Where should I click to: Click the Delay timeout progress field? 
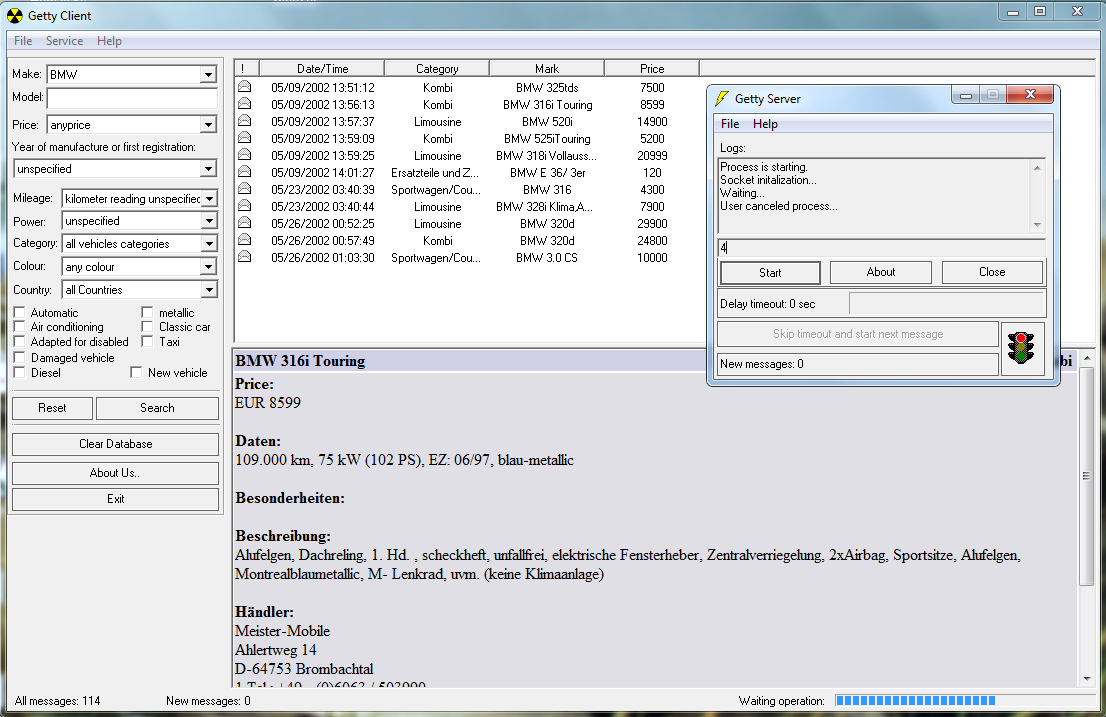[947, 304]
